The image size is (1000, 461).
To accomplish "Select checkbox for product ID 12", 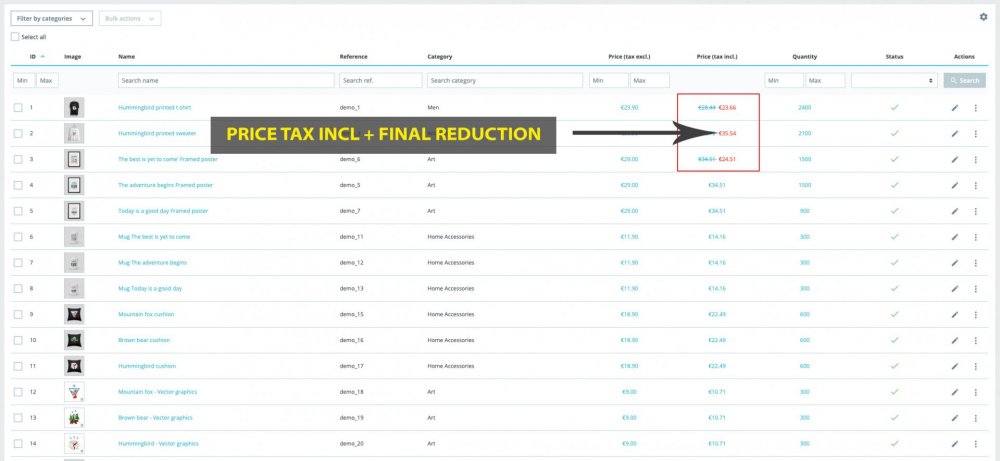I will pos(18,391).
